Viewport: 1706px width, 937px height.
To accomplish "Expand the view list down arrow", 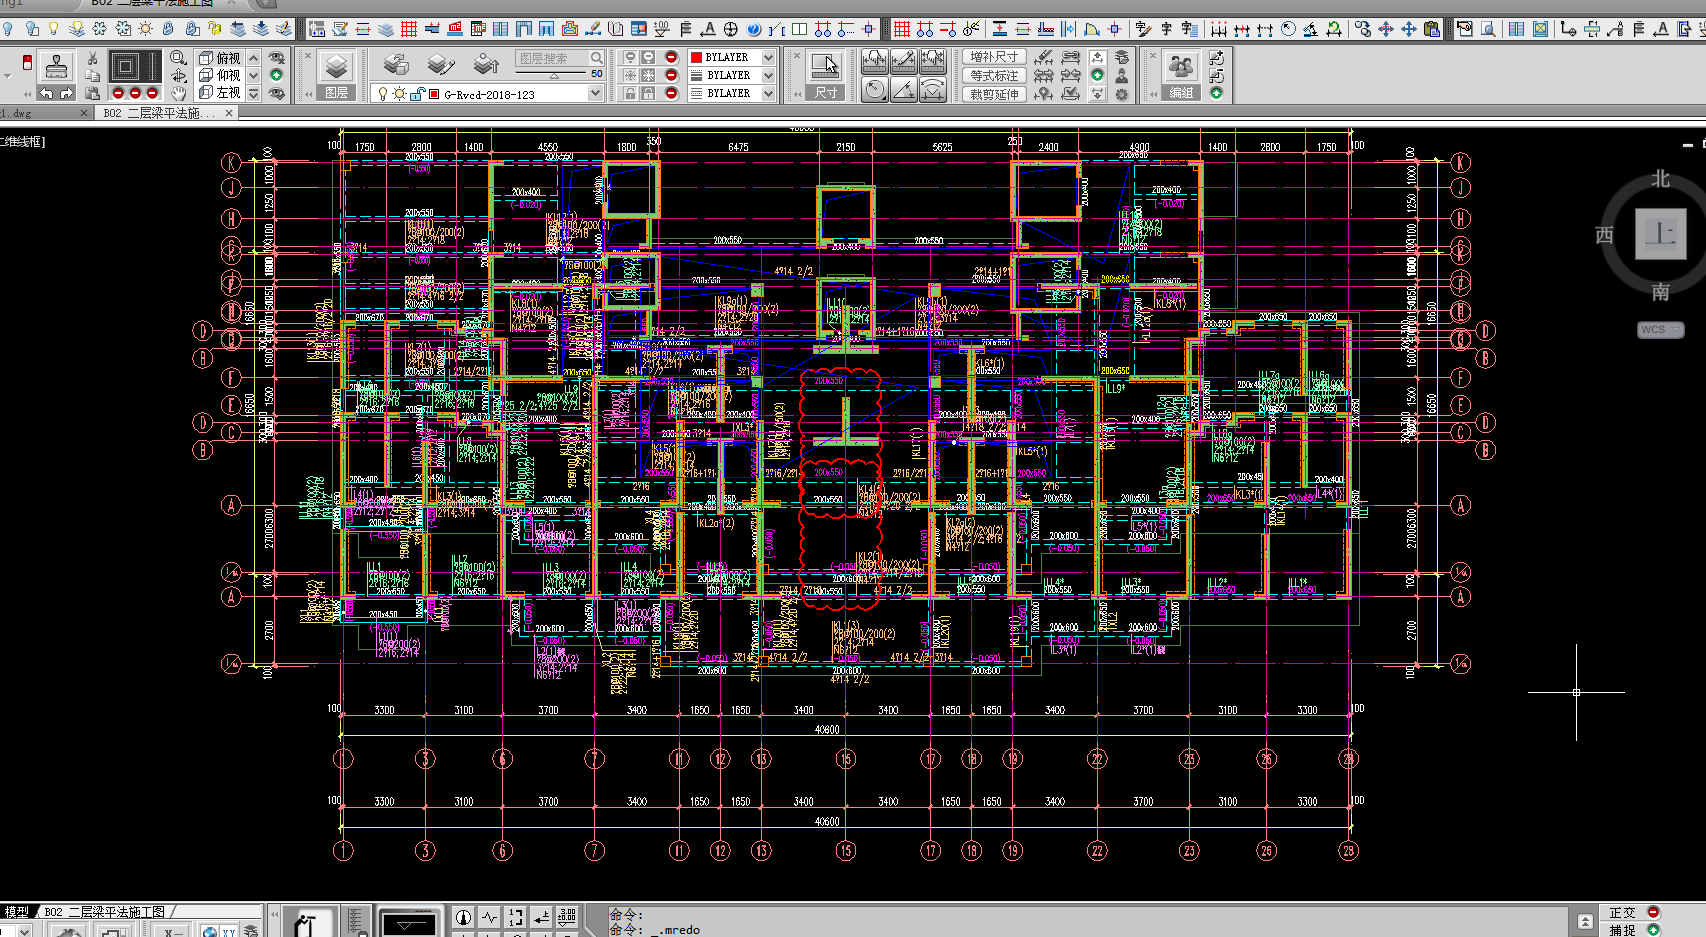I will 254,75.
